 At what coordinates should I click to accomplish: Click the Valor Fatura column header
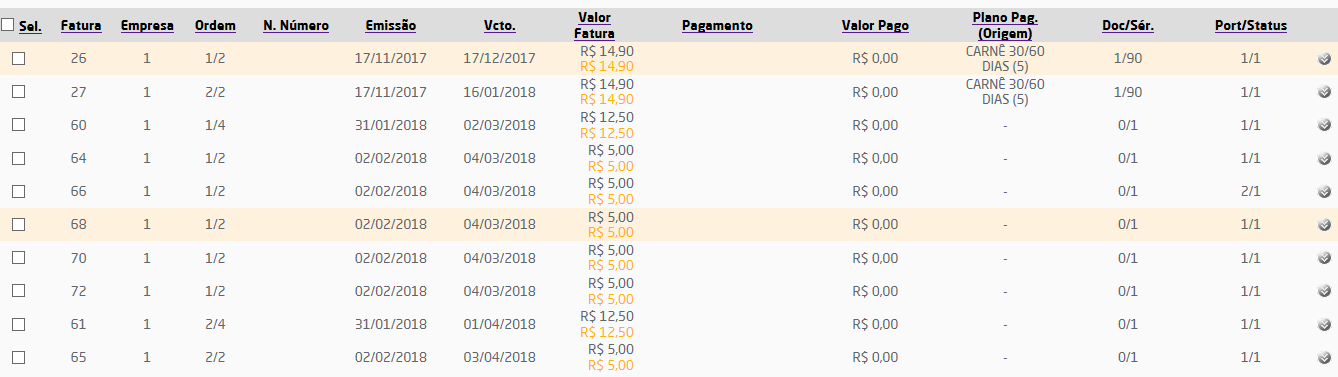tap(595, 25)
